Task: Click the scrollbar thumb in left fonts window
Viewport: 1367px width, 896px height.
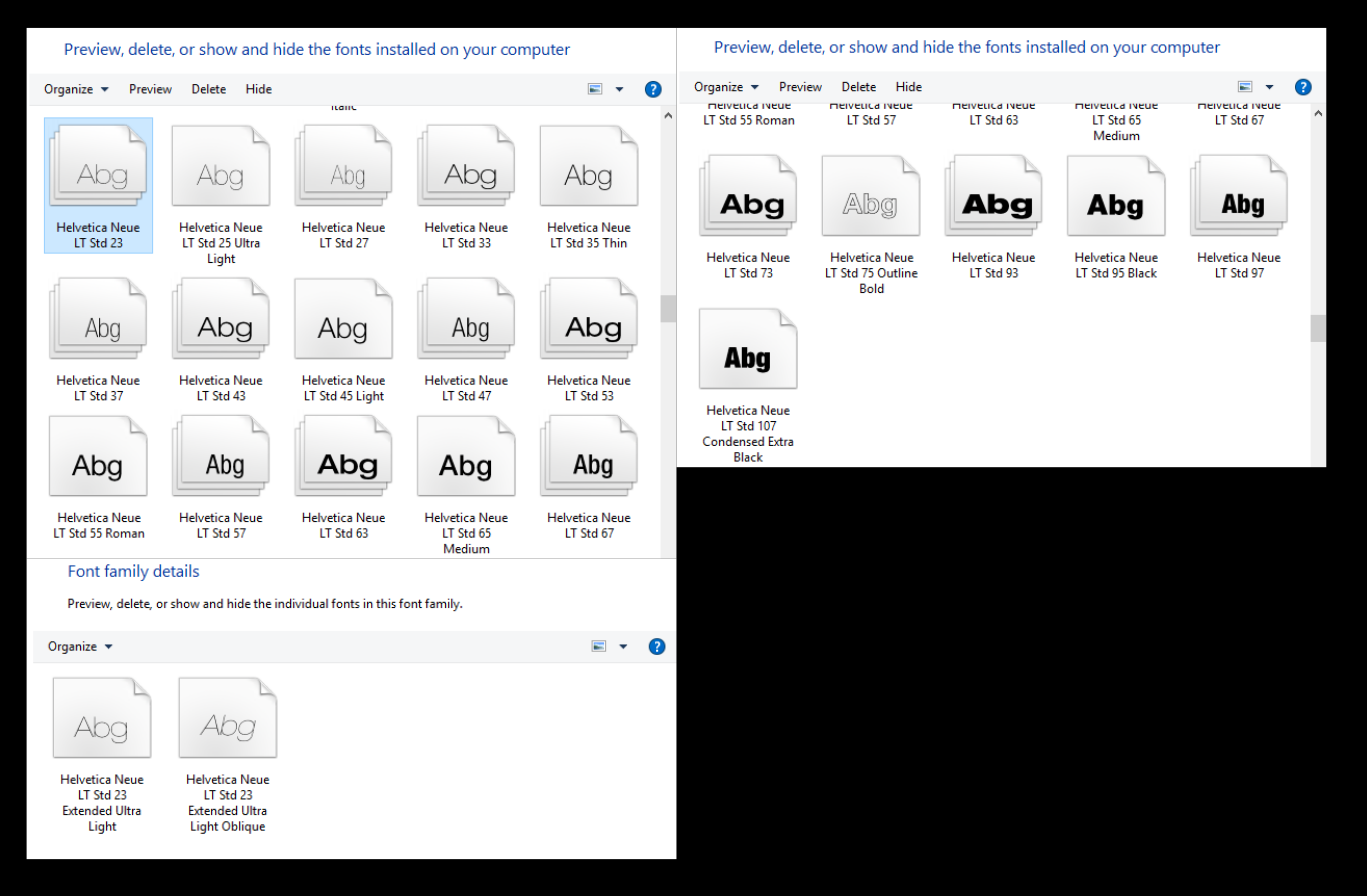Action: 668,308
